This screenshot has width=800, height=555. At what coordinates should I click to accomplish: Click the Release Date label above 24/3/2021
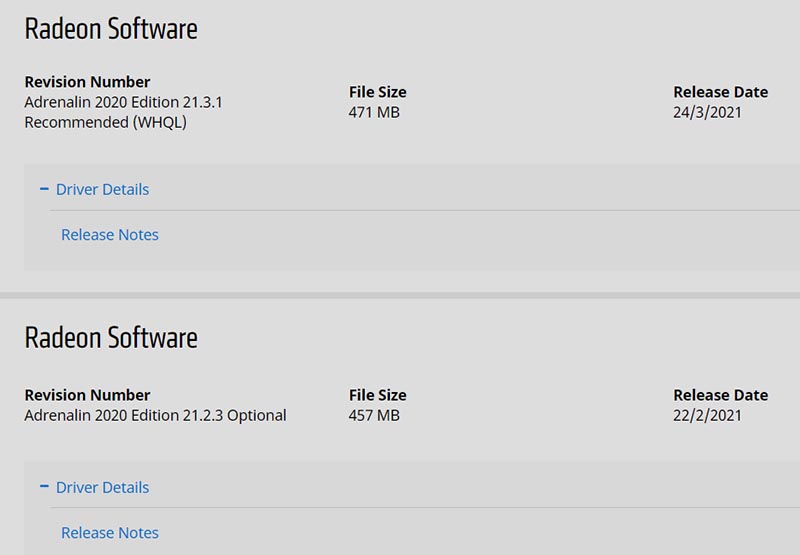click(720, 92)
